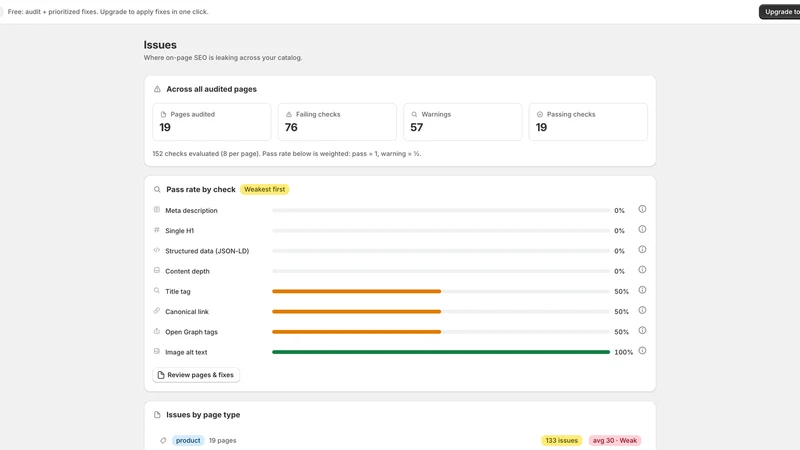Click the Upgrade button in the top banner
Image resolution: width=800 pixels, height=450 pixels.
pos(780,12)
